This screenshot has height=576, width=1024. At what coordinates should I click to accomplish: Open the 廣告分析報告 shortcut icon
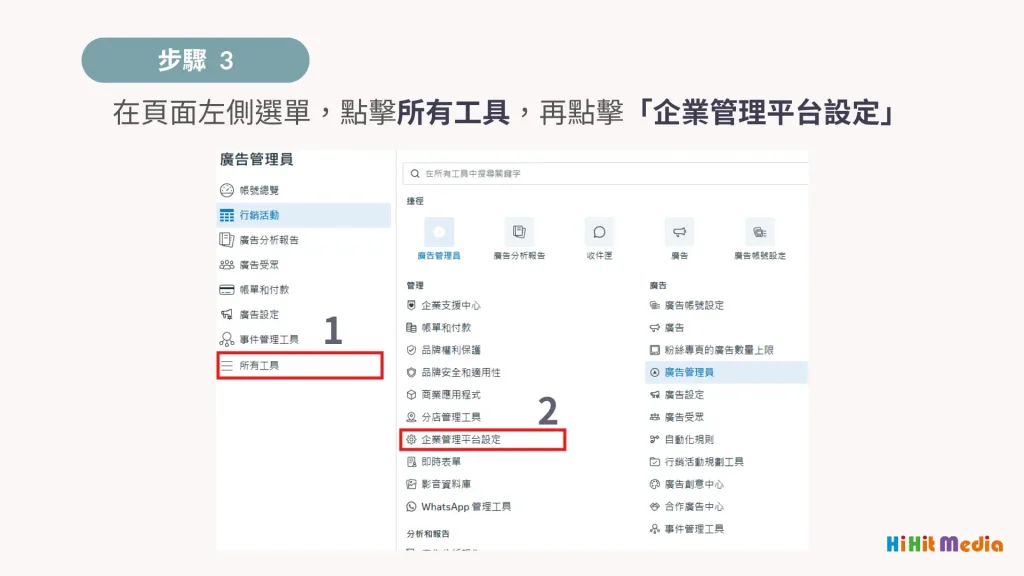point(519,232)
